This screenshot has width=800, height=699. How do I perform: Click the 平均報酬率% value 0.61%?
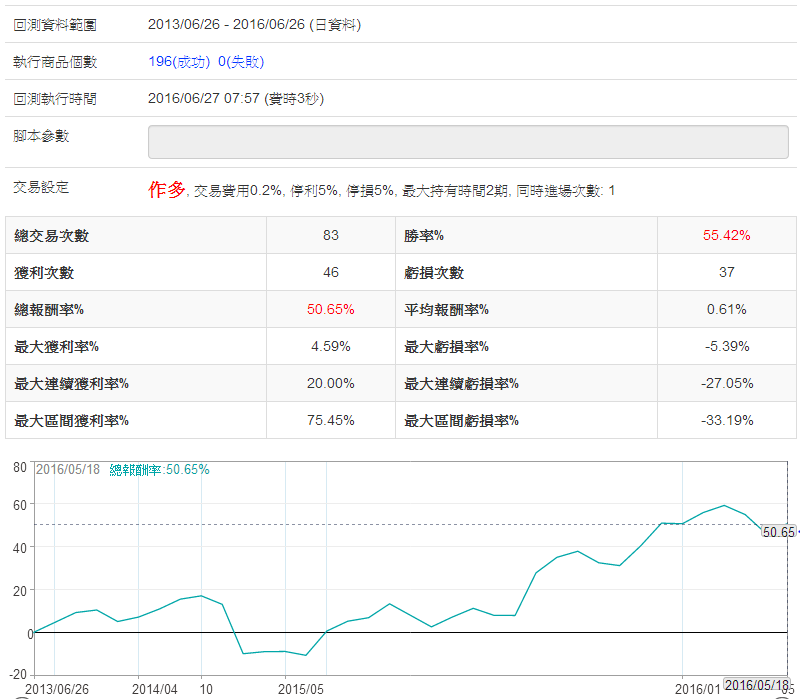tap(726, 309)
